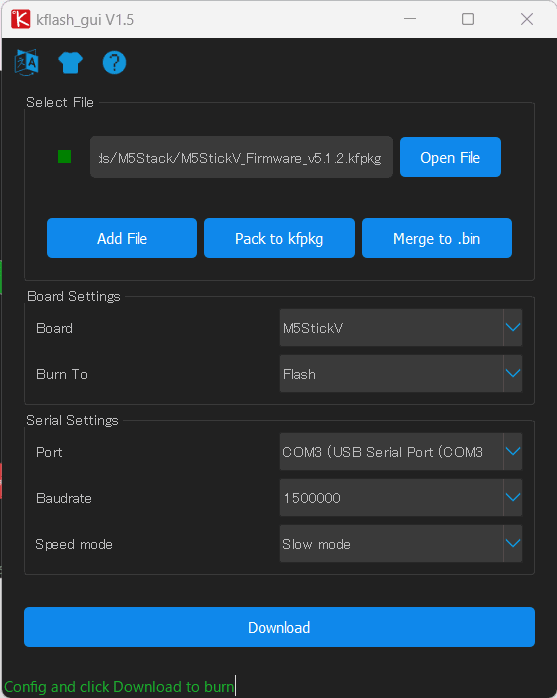Click Merge to .bin button

pos(437,238)
